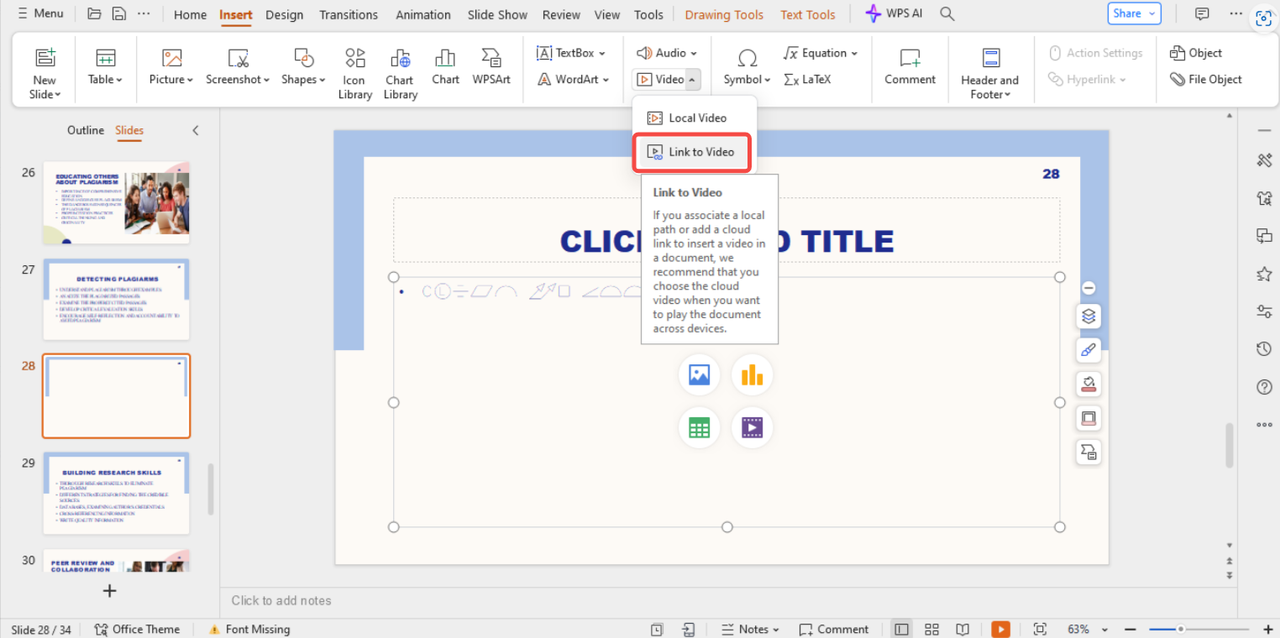This screenshot has width=1280, height=638.
Task: Click insert chart icon in placeholder
Action: [x=752, y=375]
